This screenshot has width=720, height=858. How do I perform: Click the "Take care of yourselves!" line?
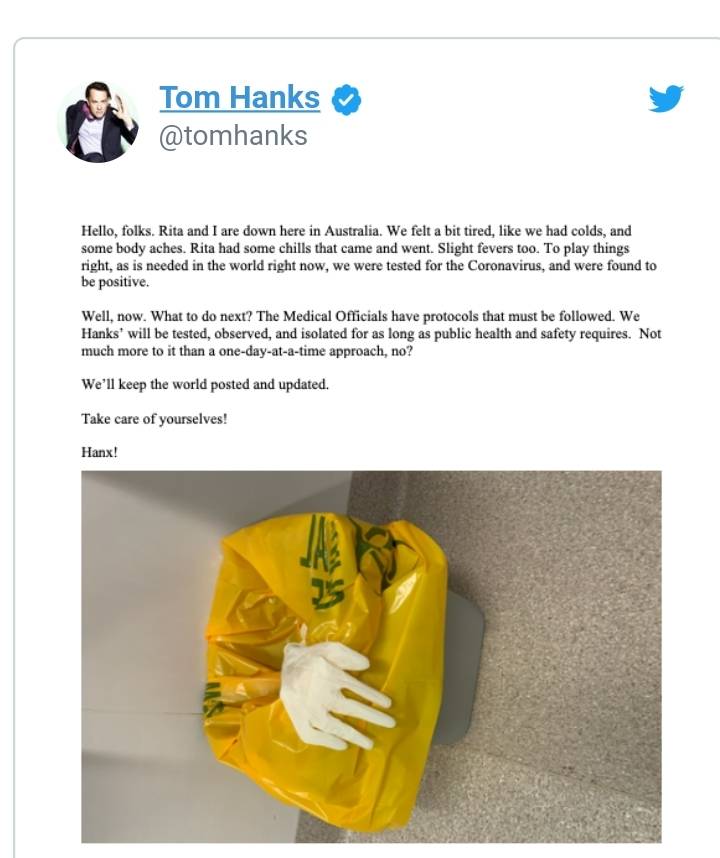click(154, 419)
